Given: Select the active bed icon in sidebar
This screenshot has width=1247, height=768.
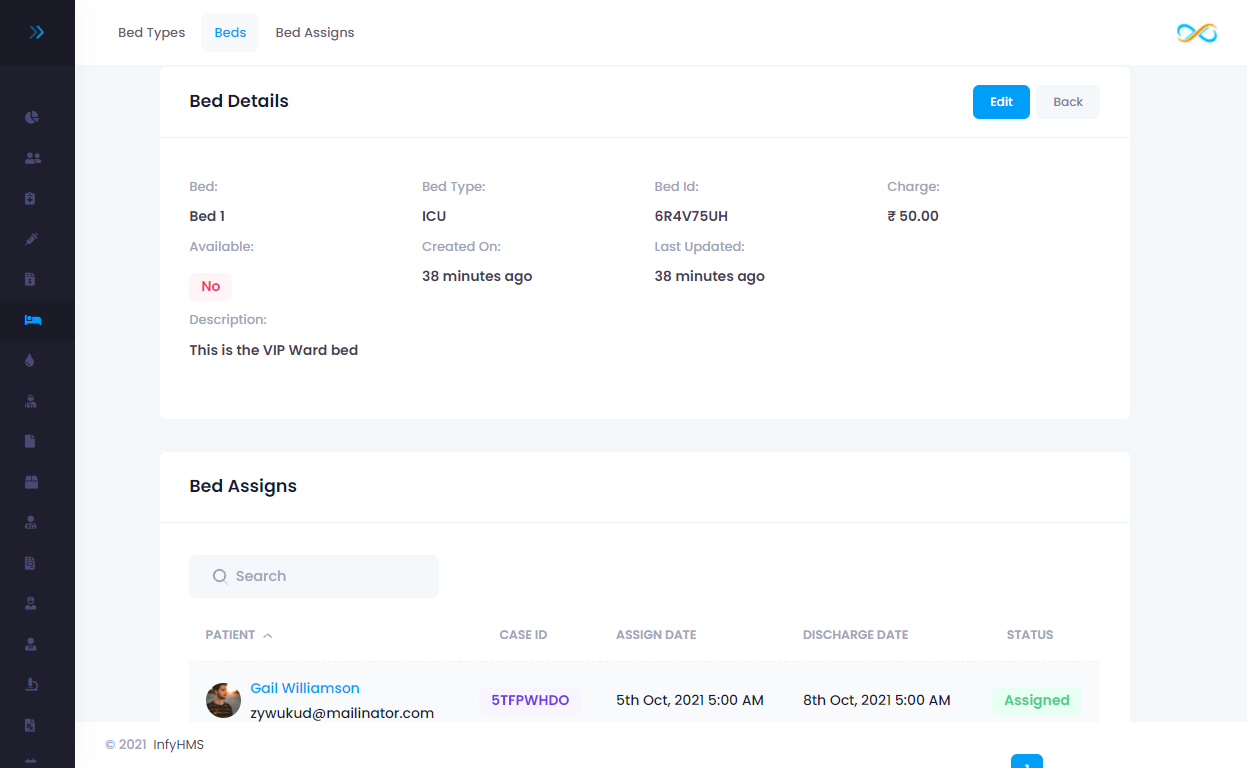Looking at the screenshot, I should coord(32,320).
